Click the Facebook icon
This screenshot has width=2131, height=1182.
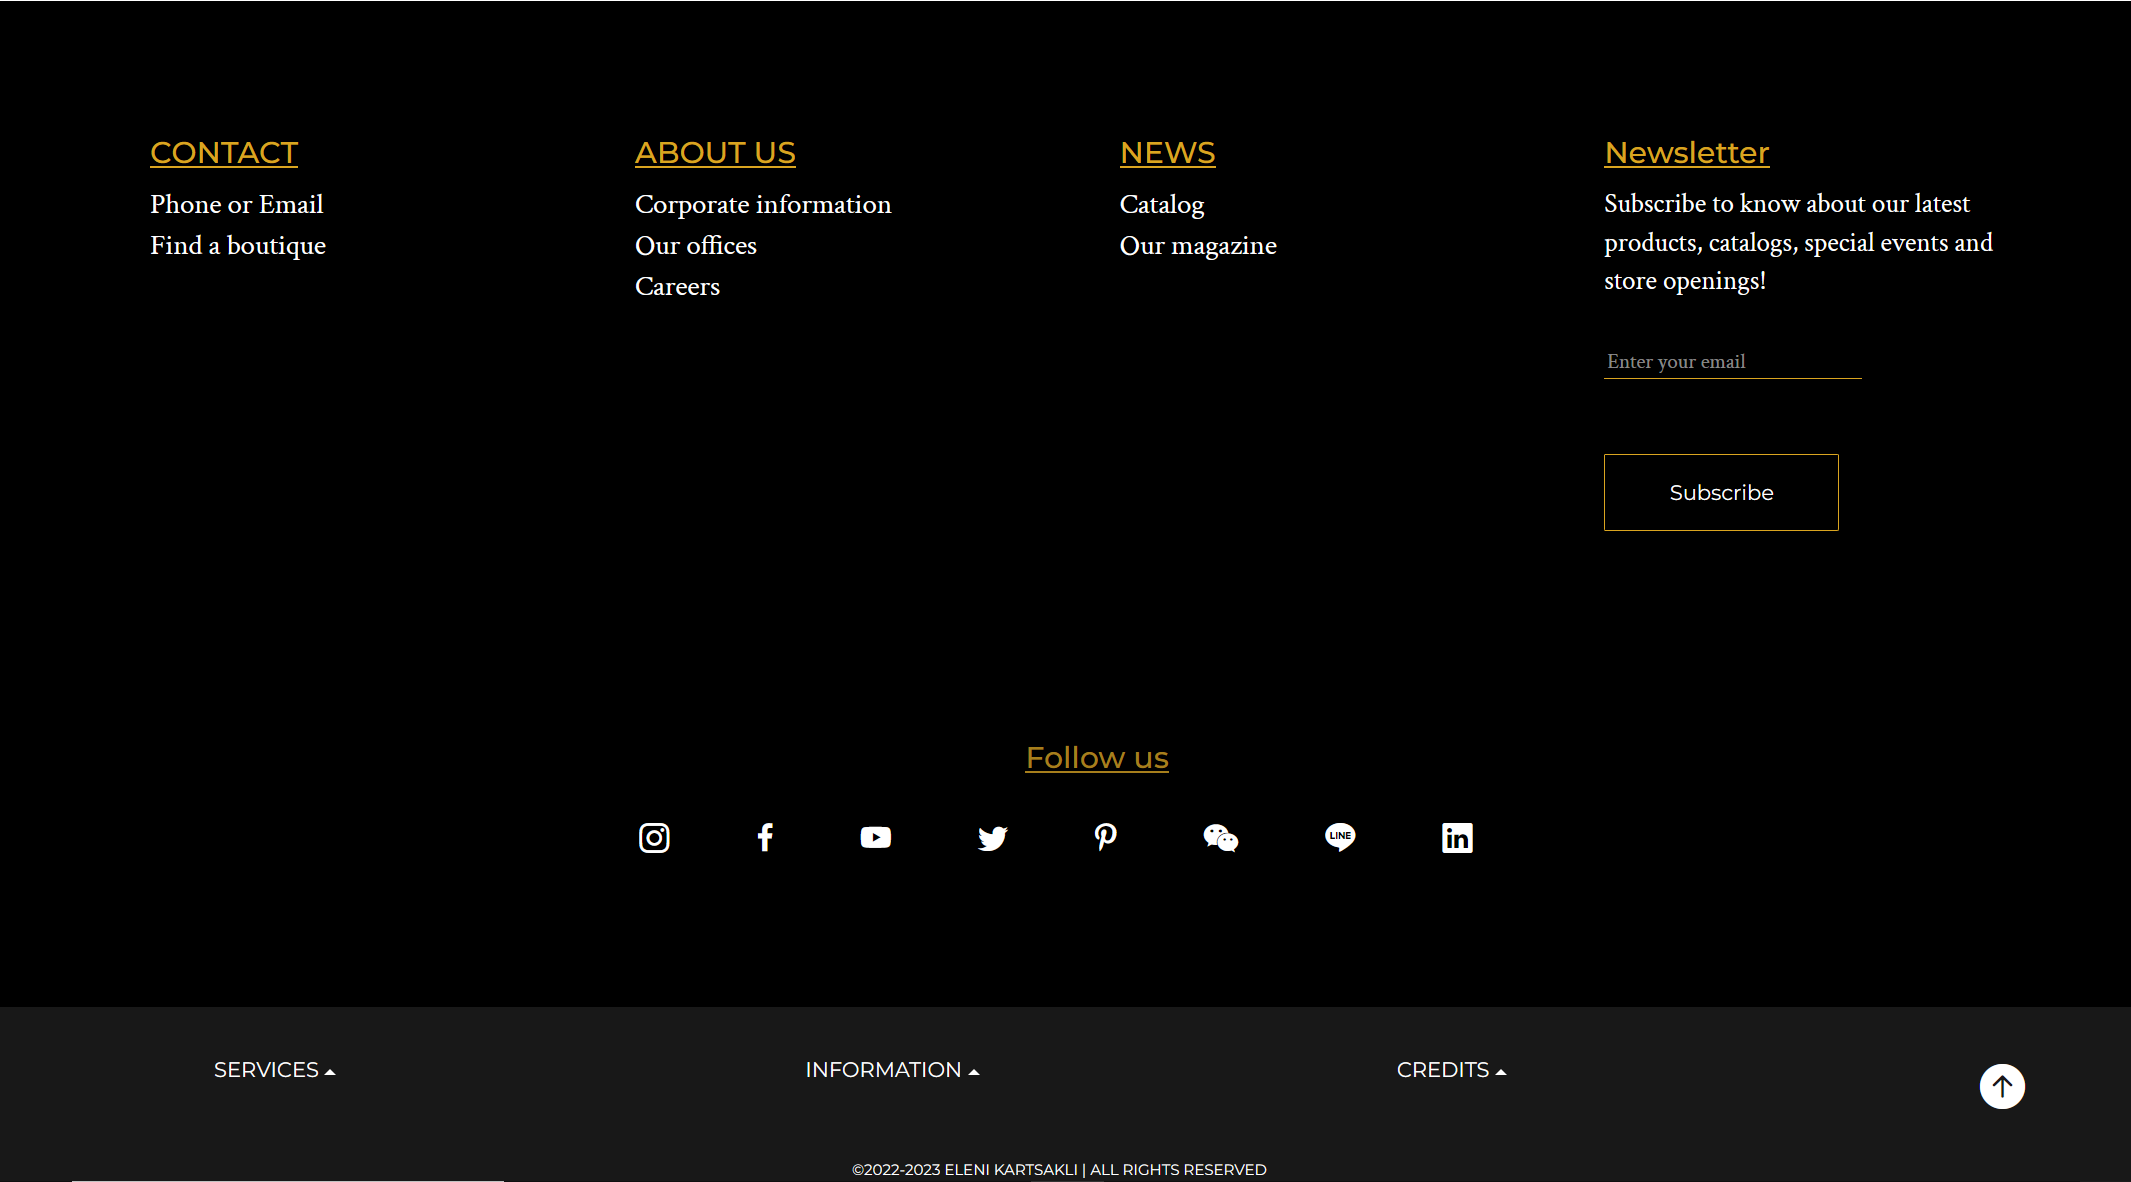point(765,837)
